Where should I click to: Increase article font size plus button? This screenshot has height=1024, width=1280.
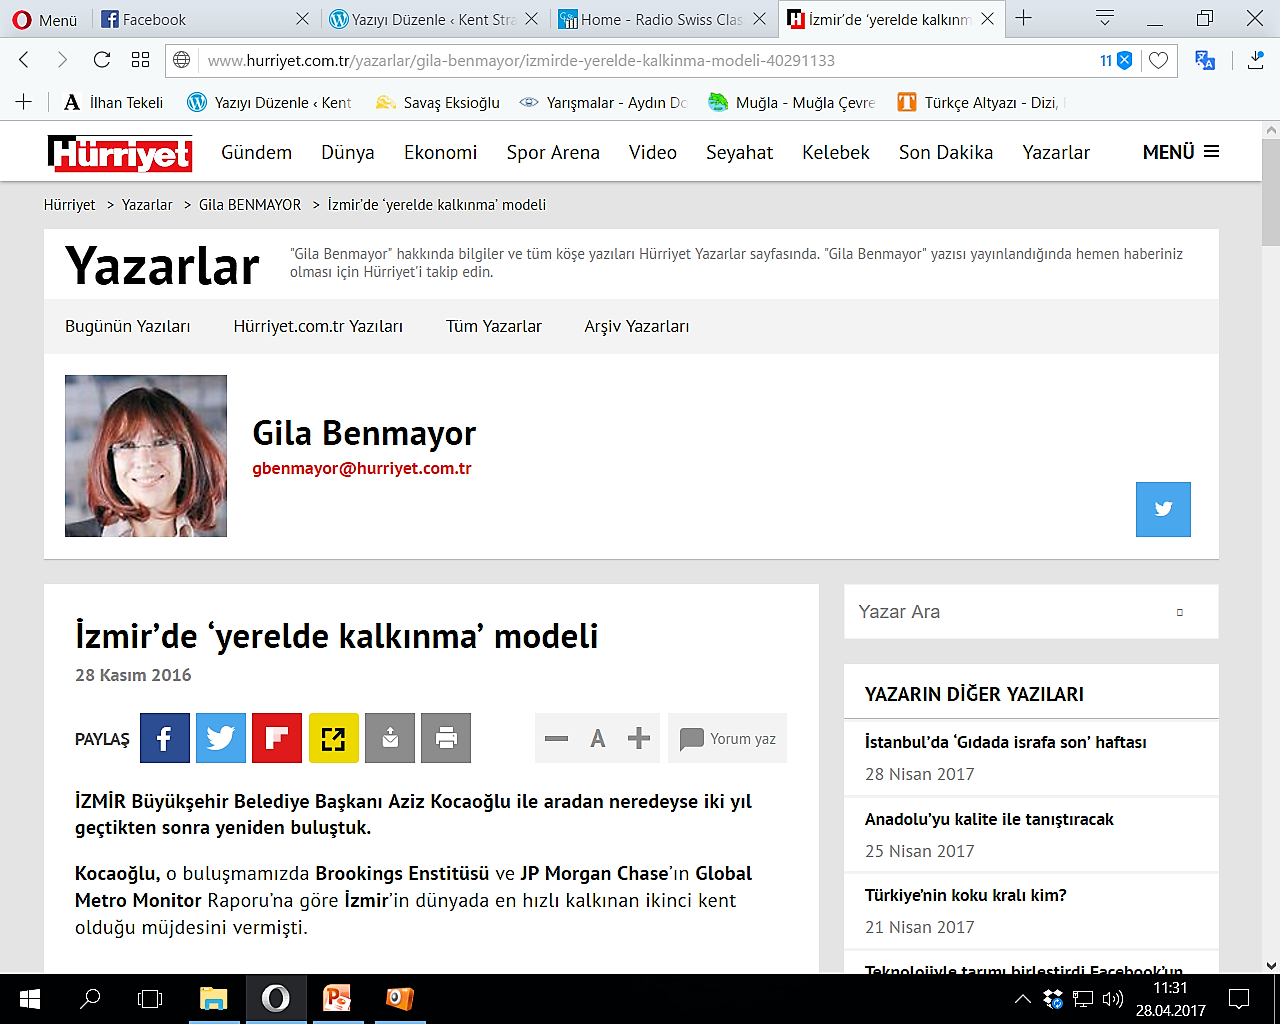(x=639, y=739)
